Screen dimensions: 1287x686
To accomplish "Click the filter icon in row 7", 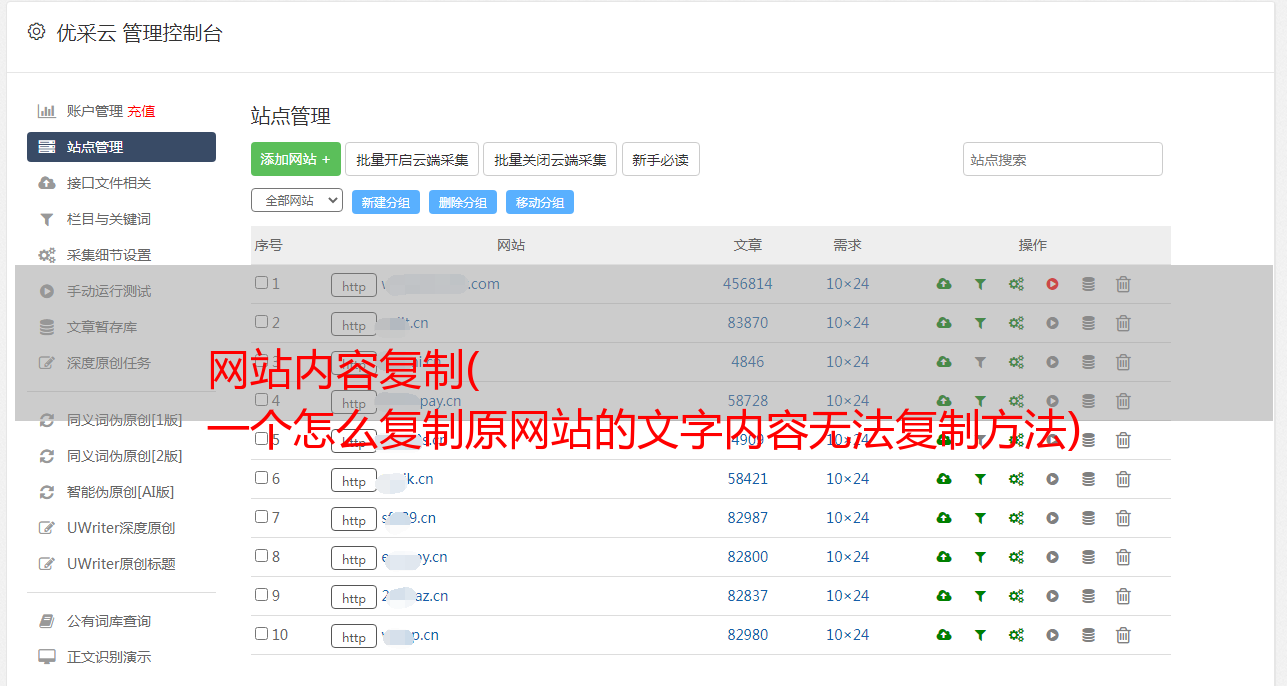I will [980, 518].
